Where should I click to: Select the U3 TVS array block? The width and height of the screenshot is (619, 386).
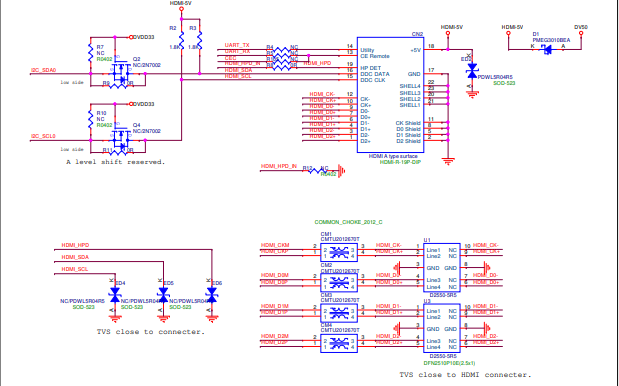coord(442,328)
